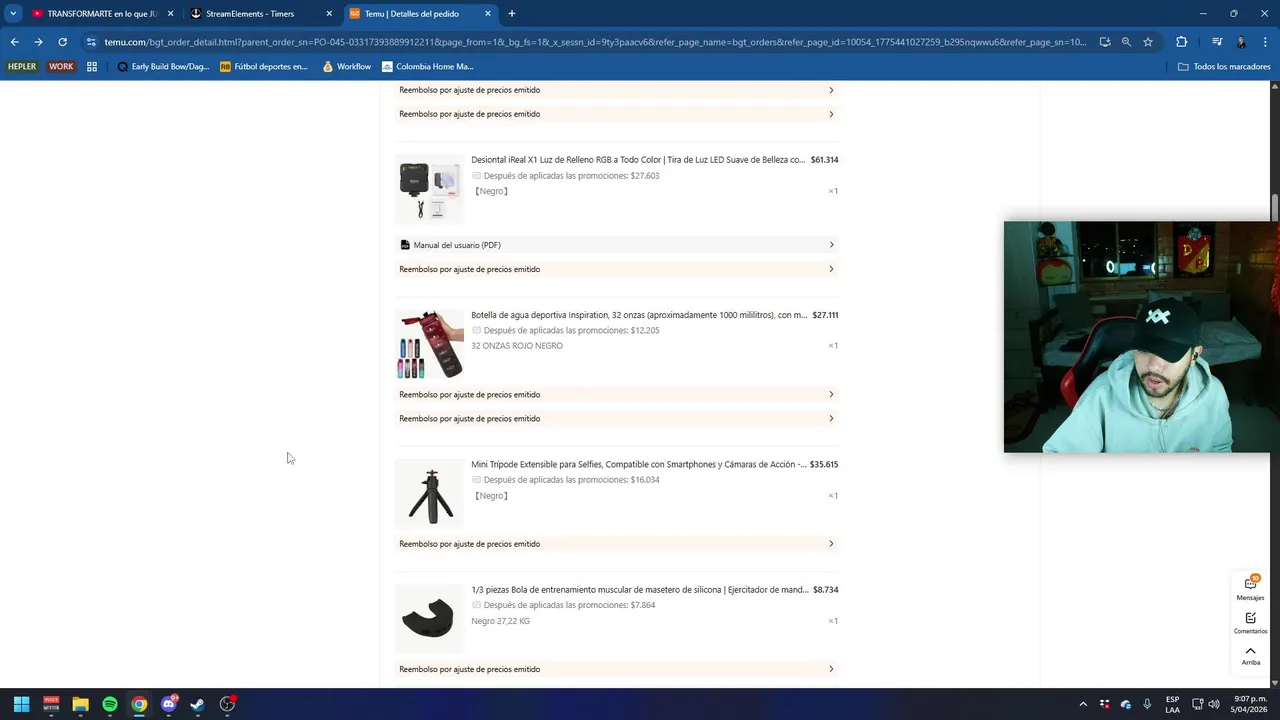Viewport: 1280px width, 720px height.
Task: Open Steam from the taskbar
Action: pos(197,704)
